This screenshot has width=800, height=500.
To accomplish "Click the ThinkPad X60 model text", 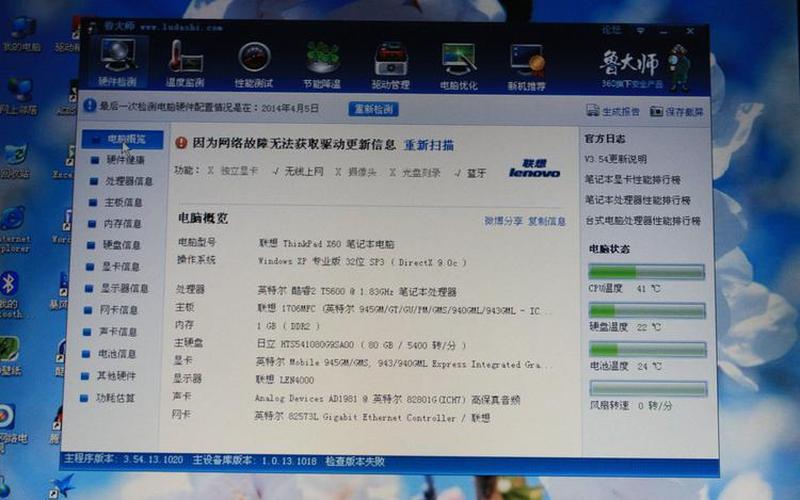I will [327, 244].
